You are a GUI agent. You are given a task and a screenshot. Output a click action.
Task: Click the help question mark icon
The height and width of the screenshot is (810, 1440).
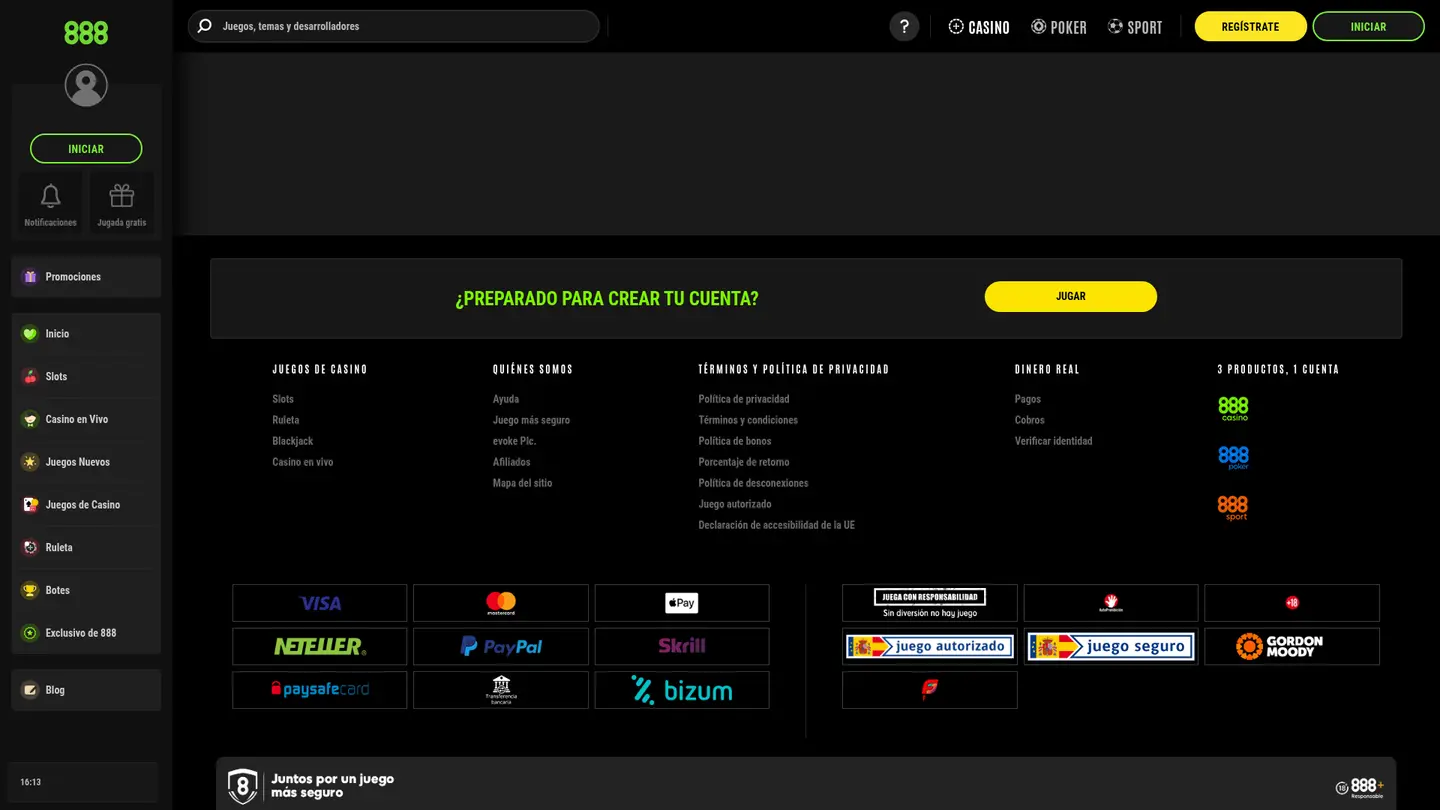904,27
